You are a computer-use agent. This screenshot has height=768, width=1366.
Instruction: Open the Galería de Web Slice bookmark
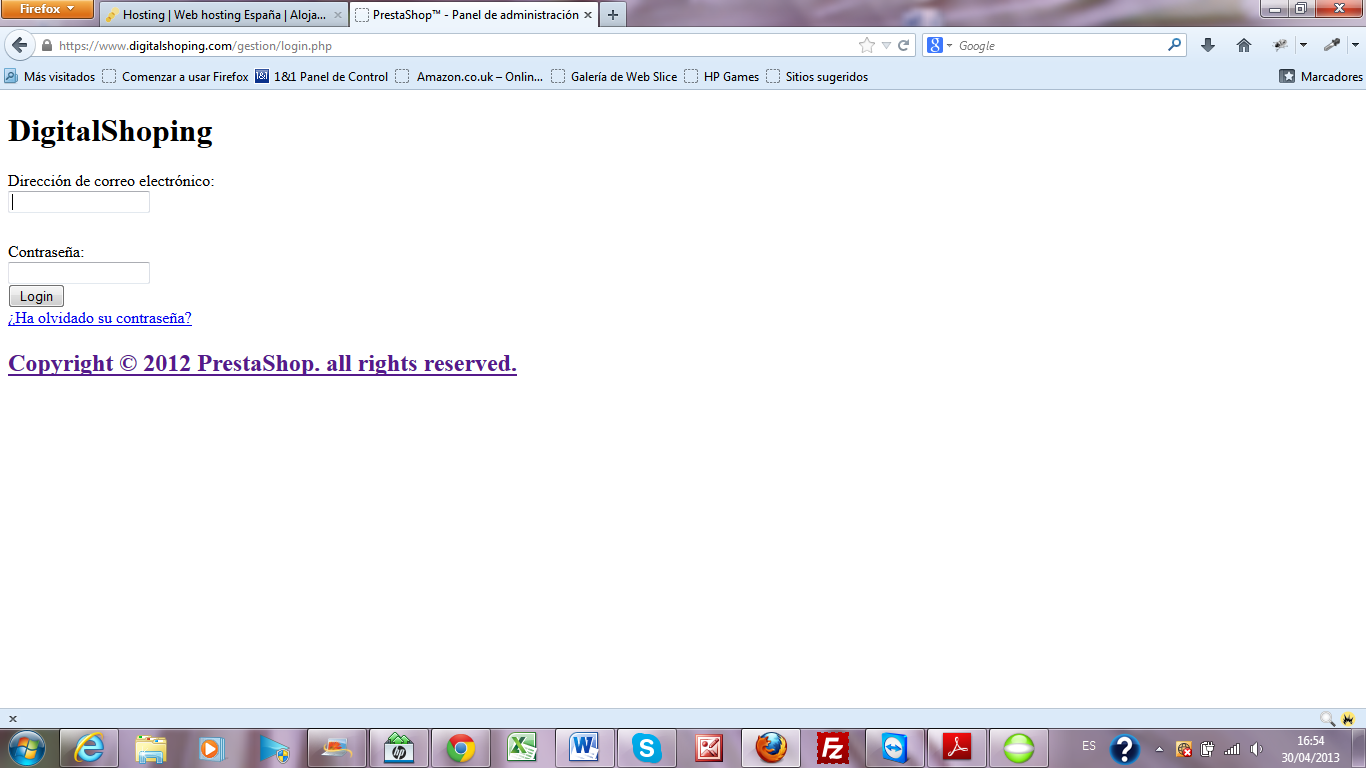[x=614, y=77]
